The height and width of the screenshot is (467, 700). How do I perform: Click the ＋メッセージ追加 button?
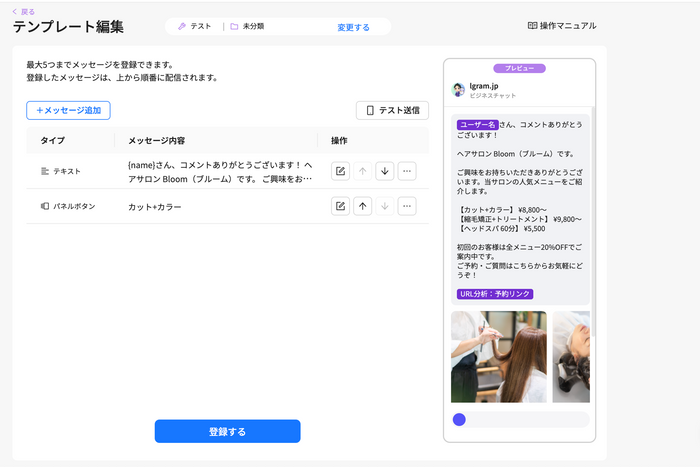coord(68,111)
